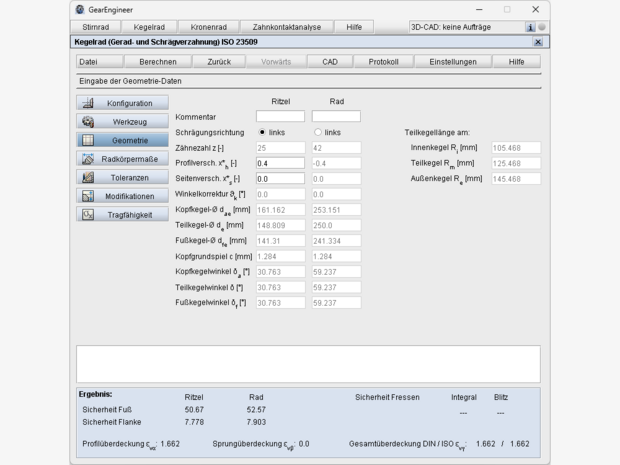The width and height of the screenshot is (620, 465).
Task: Open Radkörpermaße section
Action: point(121,159)
